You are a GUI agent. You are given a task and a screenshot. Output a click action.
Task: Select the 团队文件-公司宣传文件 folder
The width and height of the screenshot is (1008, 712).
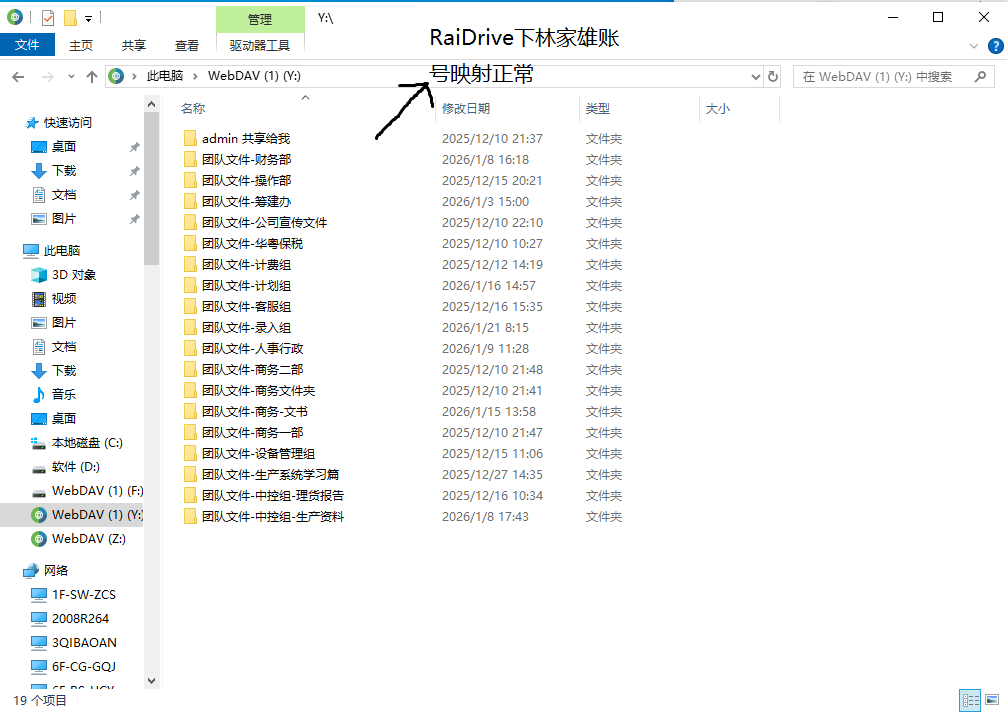[264, 222]
